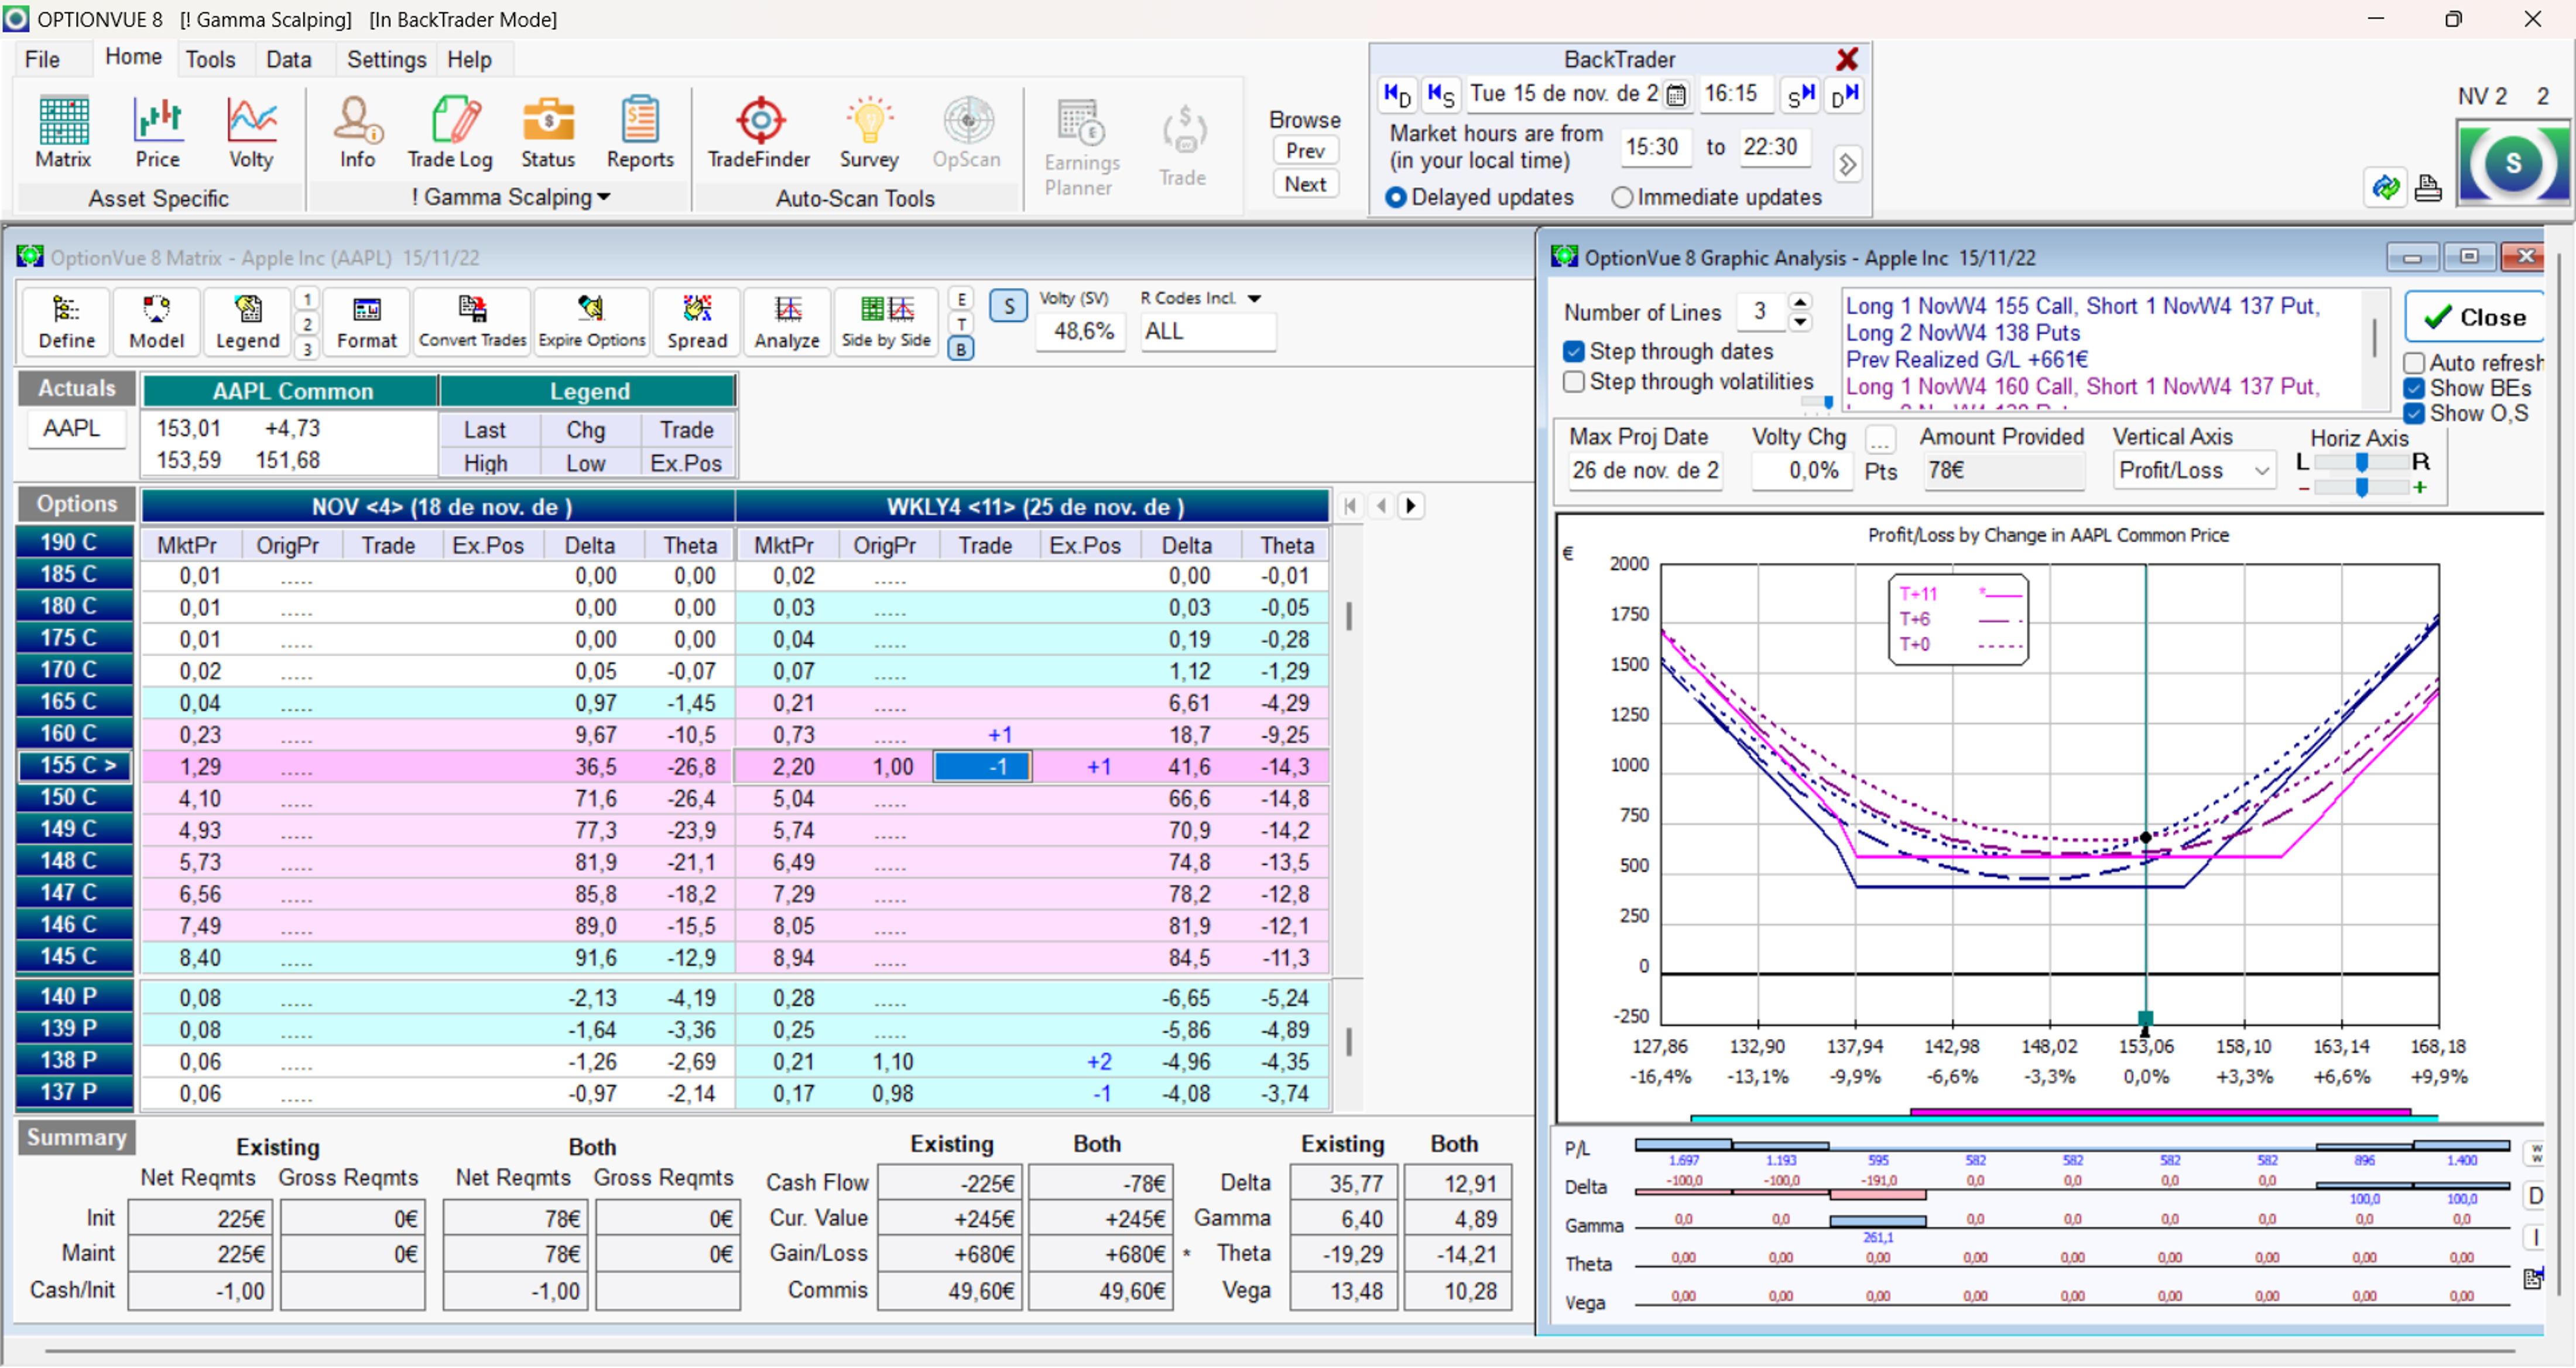Select Delayed updates radio button
This screenshot has width=2576, height=1368.
click(x=1396, y=198)
